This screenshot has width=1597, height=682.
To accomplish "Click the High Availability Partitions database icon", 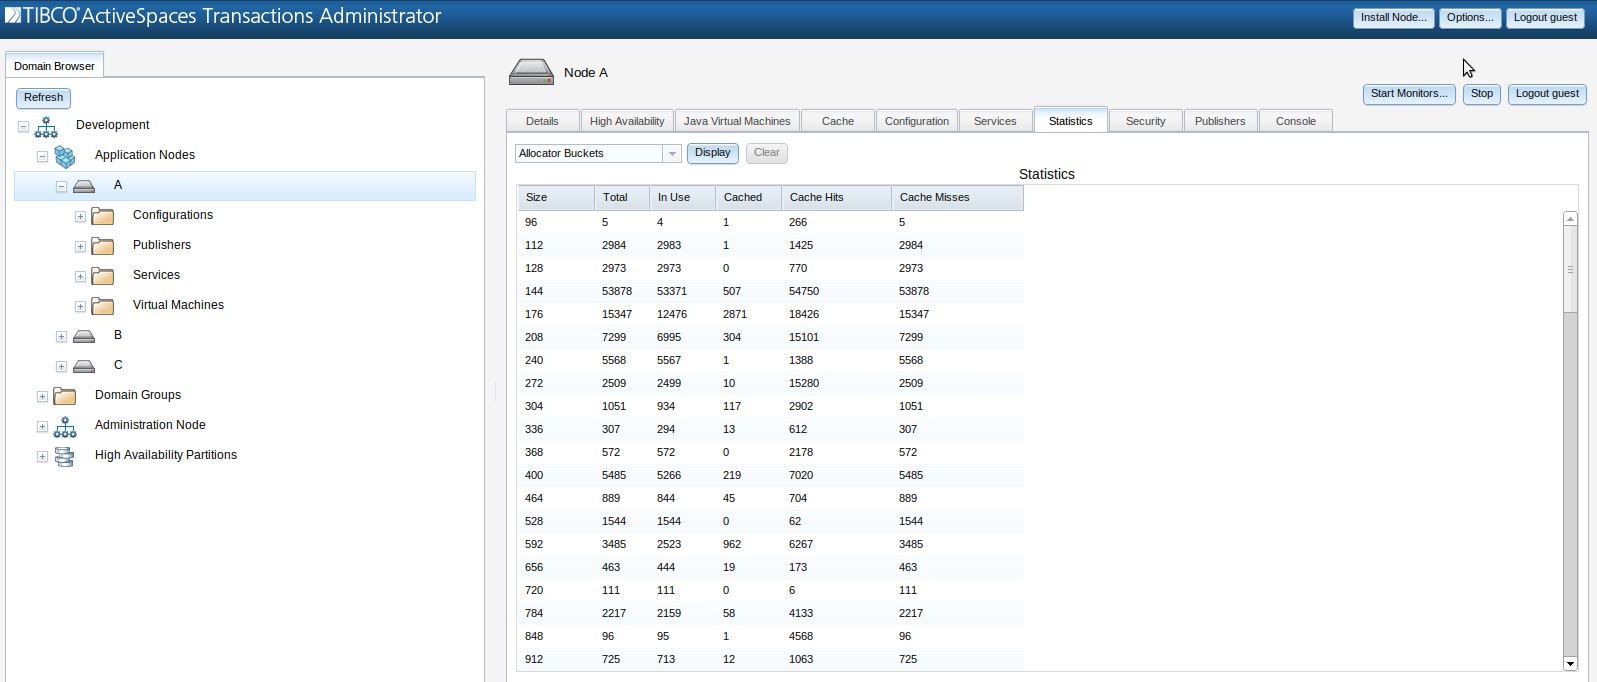I will [x=65, y=457].
